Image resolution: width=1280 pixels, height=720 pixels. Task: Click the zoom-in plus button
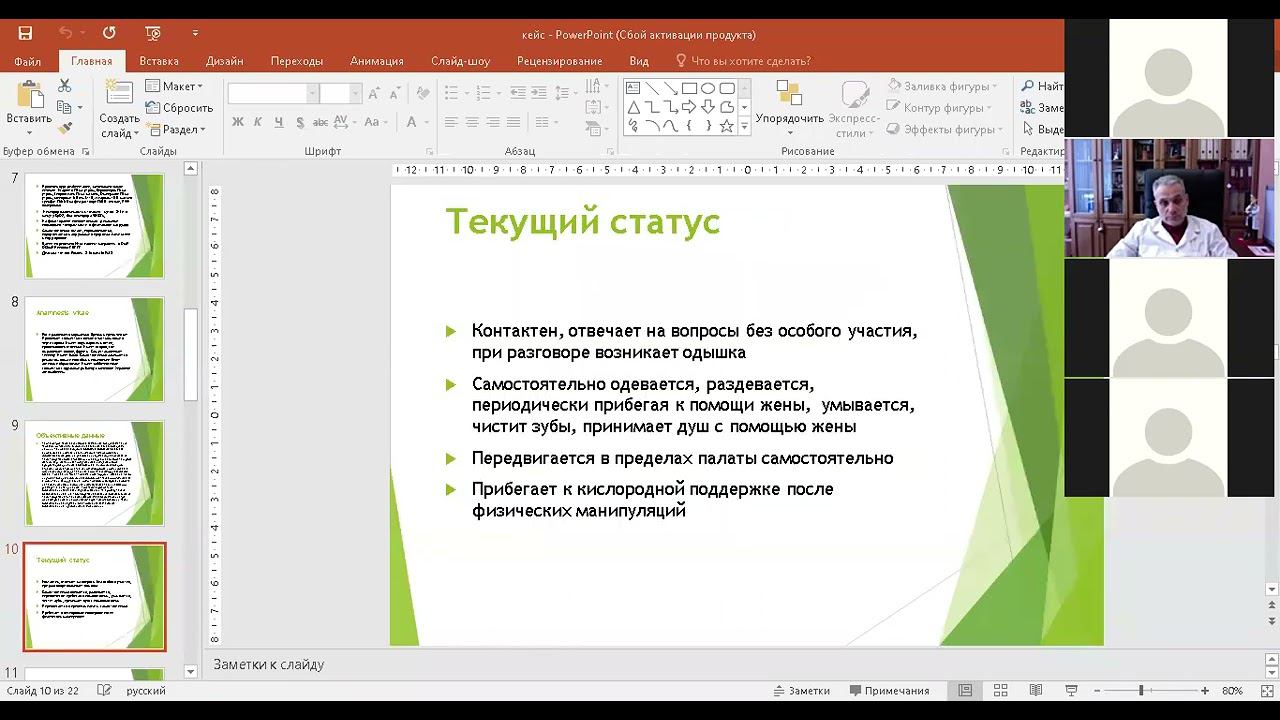tap(1205, 690)
